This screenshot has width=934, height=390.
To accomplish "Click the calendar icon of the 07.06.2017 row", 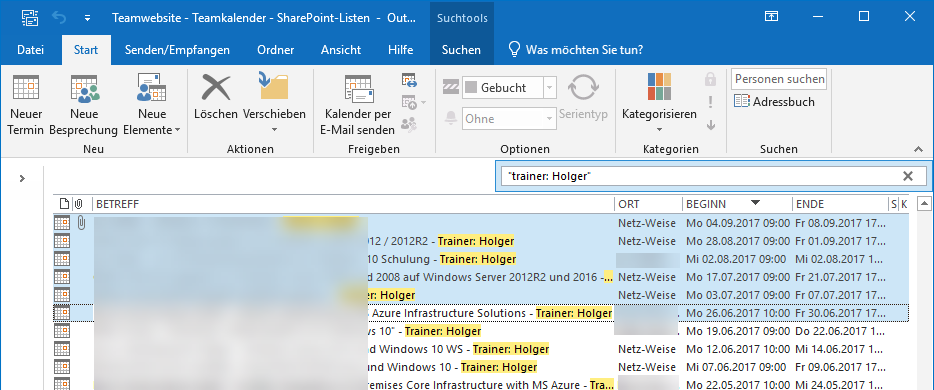I will (x=62, y=367).
